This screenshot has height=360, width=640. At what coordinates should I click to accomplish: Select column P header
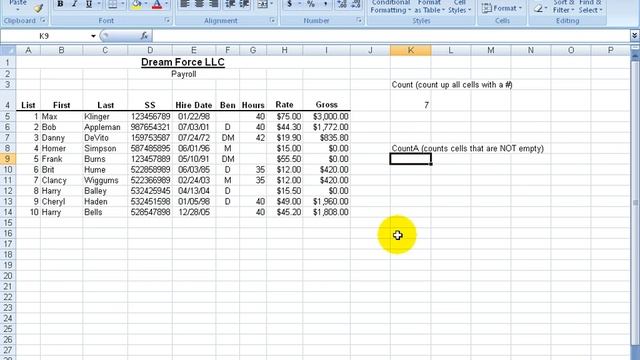[x=610, y=50]
